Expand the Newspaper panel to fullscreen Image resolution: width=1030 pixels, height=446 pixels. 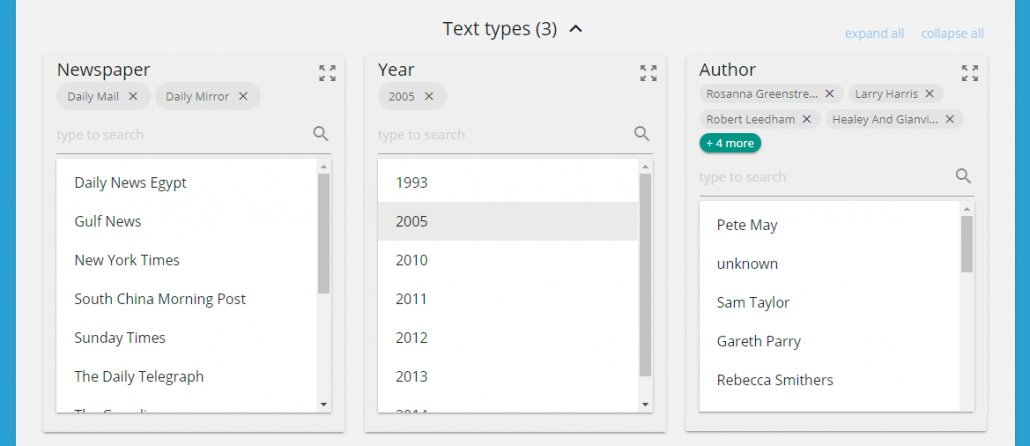pyautogui.click(x=327, y=73)
